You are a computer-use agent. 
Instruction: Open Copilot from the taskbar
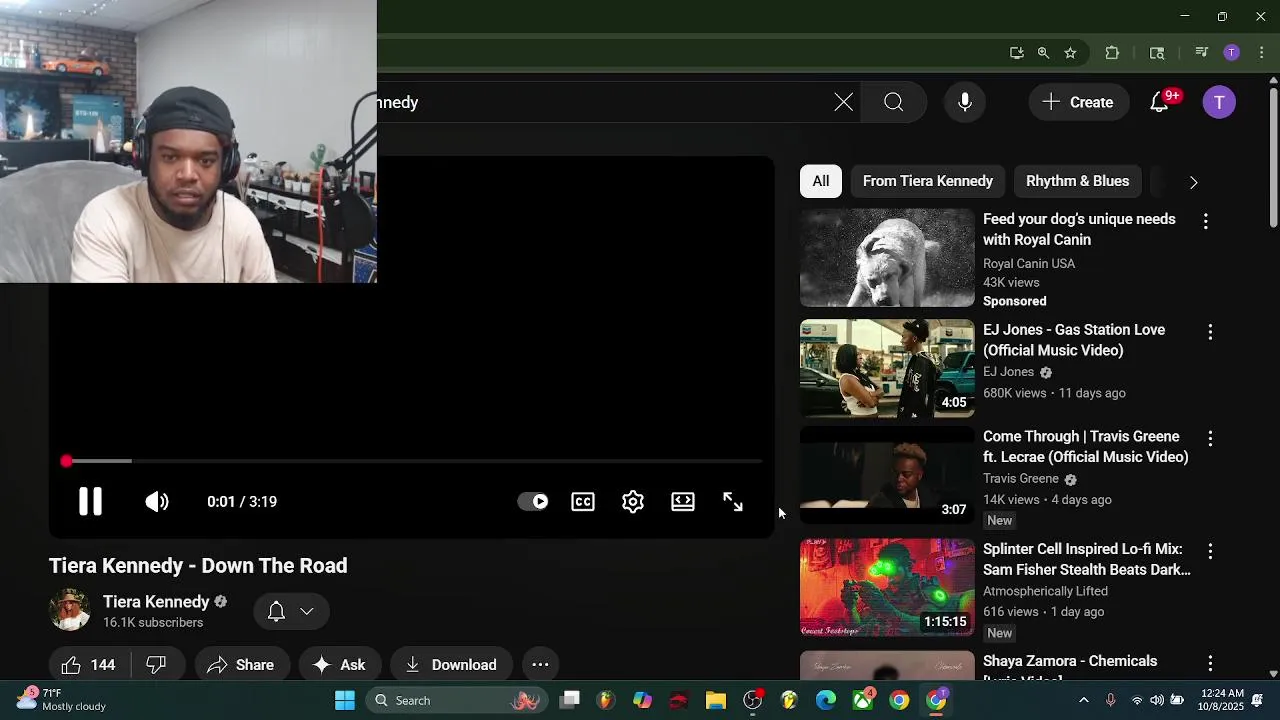(642, 700)
